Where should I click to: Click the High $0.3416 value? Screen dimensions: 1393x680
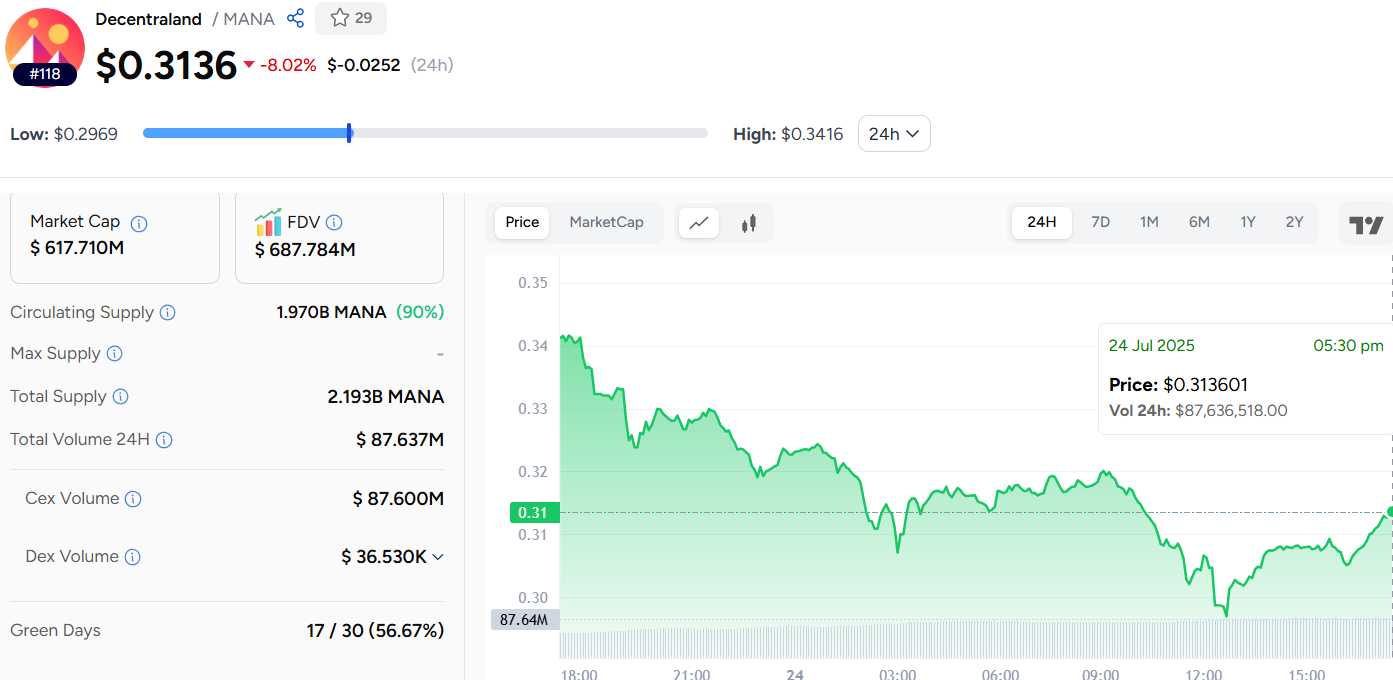(812, 134)
